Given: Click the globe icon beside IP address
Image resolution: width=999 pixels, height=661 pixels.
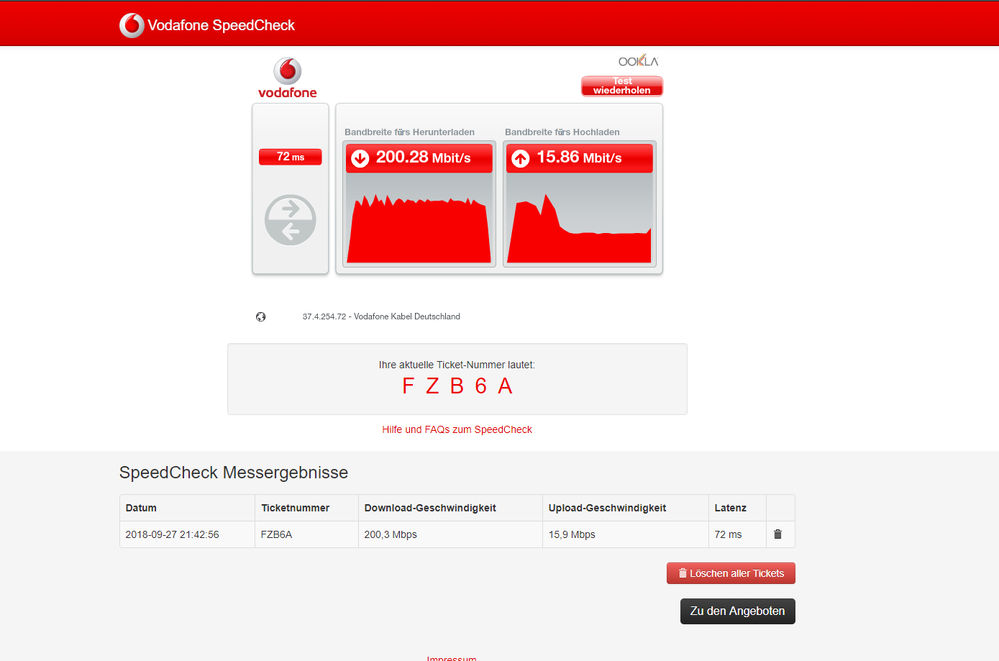Looking at the screenshot, I should (x=261, y=317).
